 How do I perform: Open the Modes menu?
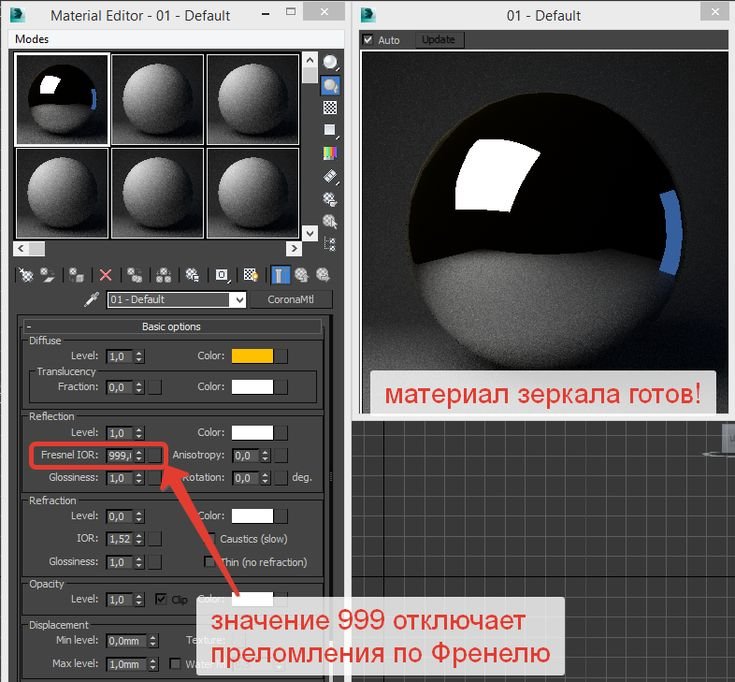click(x=32, y=39)
